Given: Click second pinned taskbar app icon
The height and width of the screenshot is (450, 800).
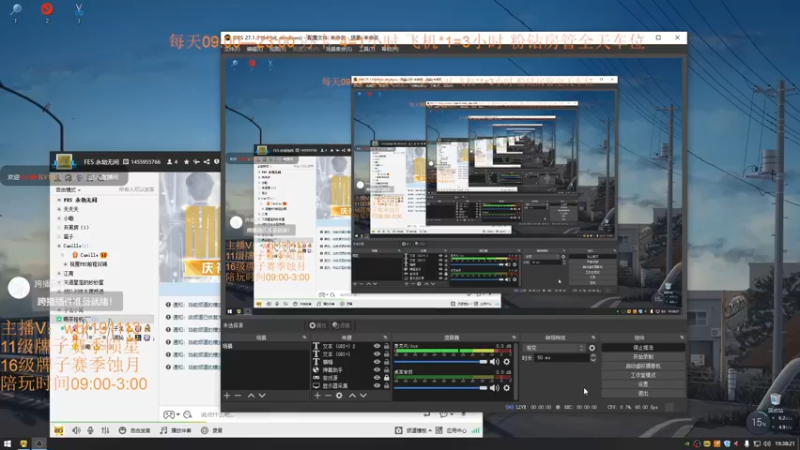Looking at the screenshot, I should 39,444.
